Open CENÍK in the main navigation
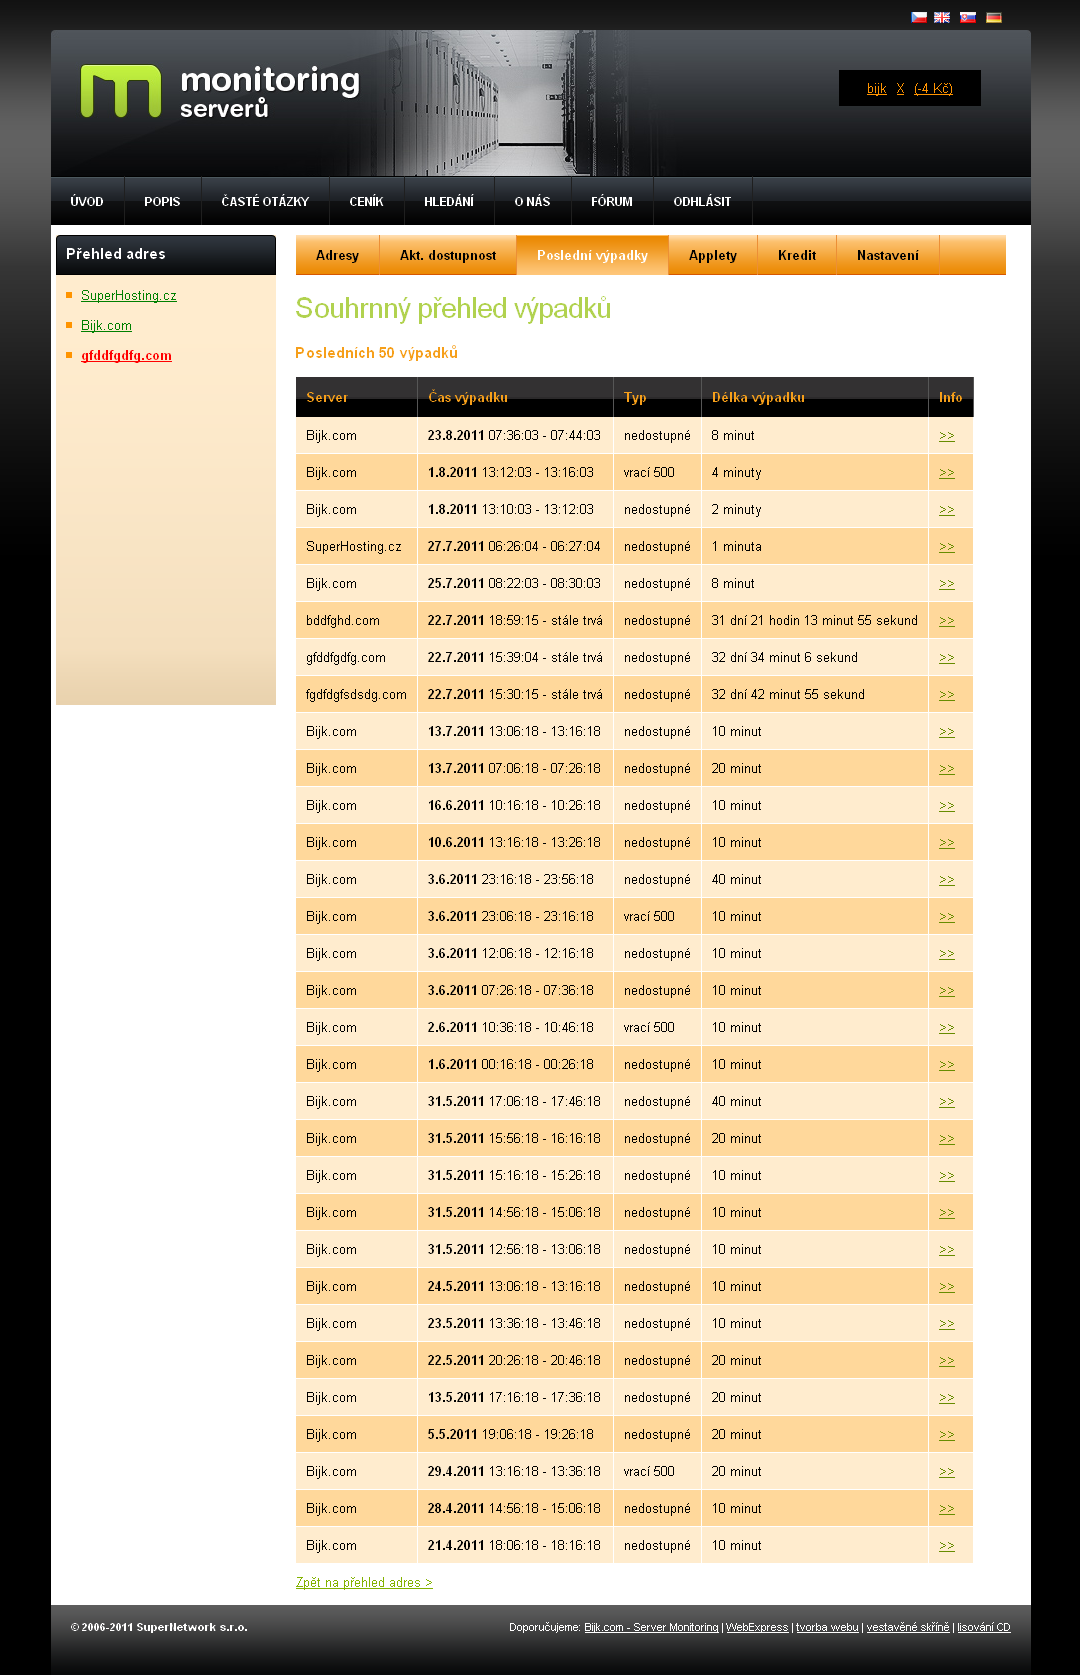The width and height of the screenshot is (1080, 1675). pyautogui.click(x=366, y=202)
